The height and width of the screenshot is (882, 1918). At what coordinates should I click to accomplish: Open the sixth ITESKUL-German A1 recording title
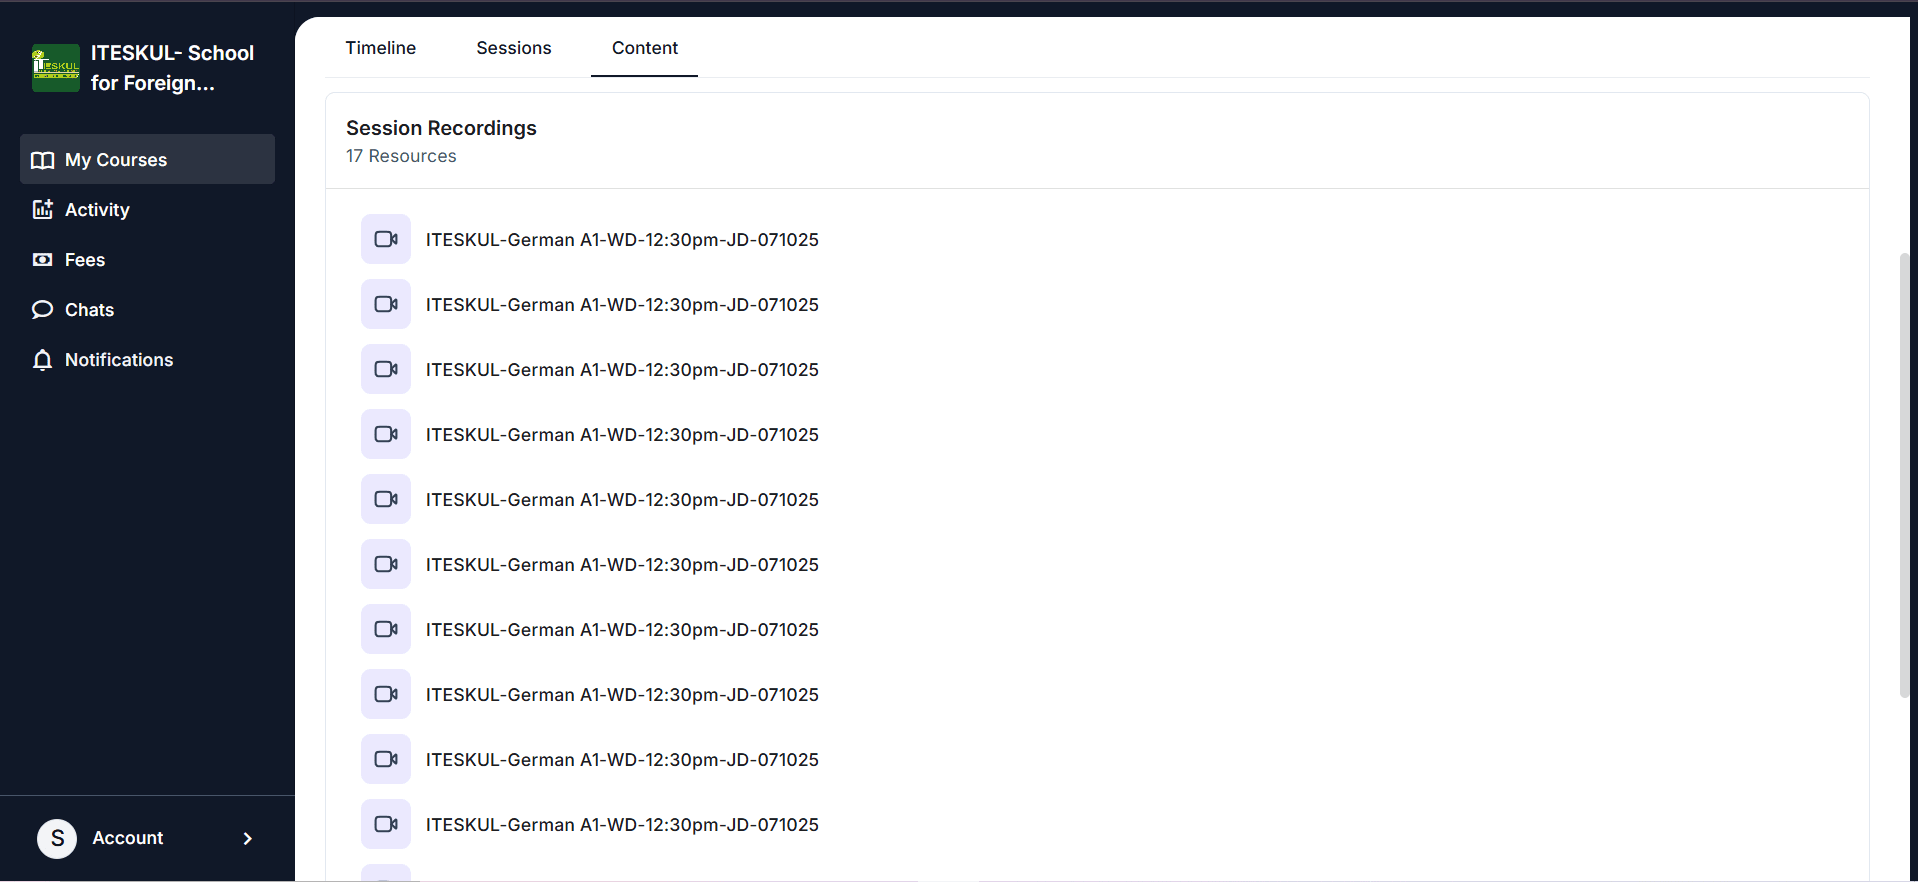[621, 565]
